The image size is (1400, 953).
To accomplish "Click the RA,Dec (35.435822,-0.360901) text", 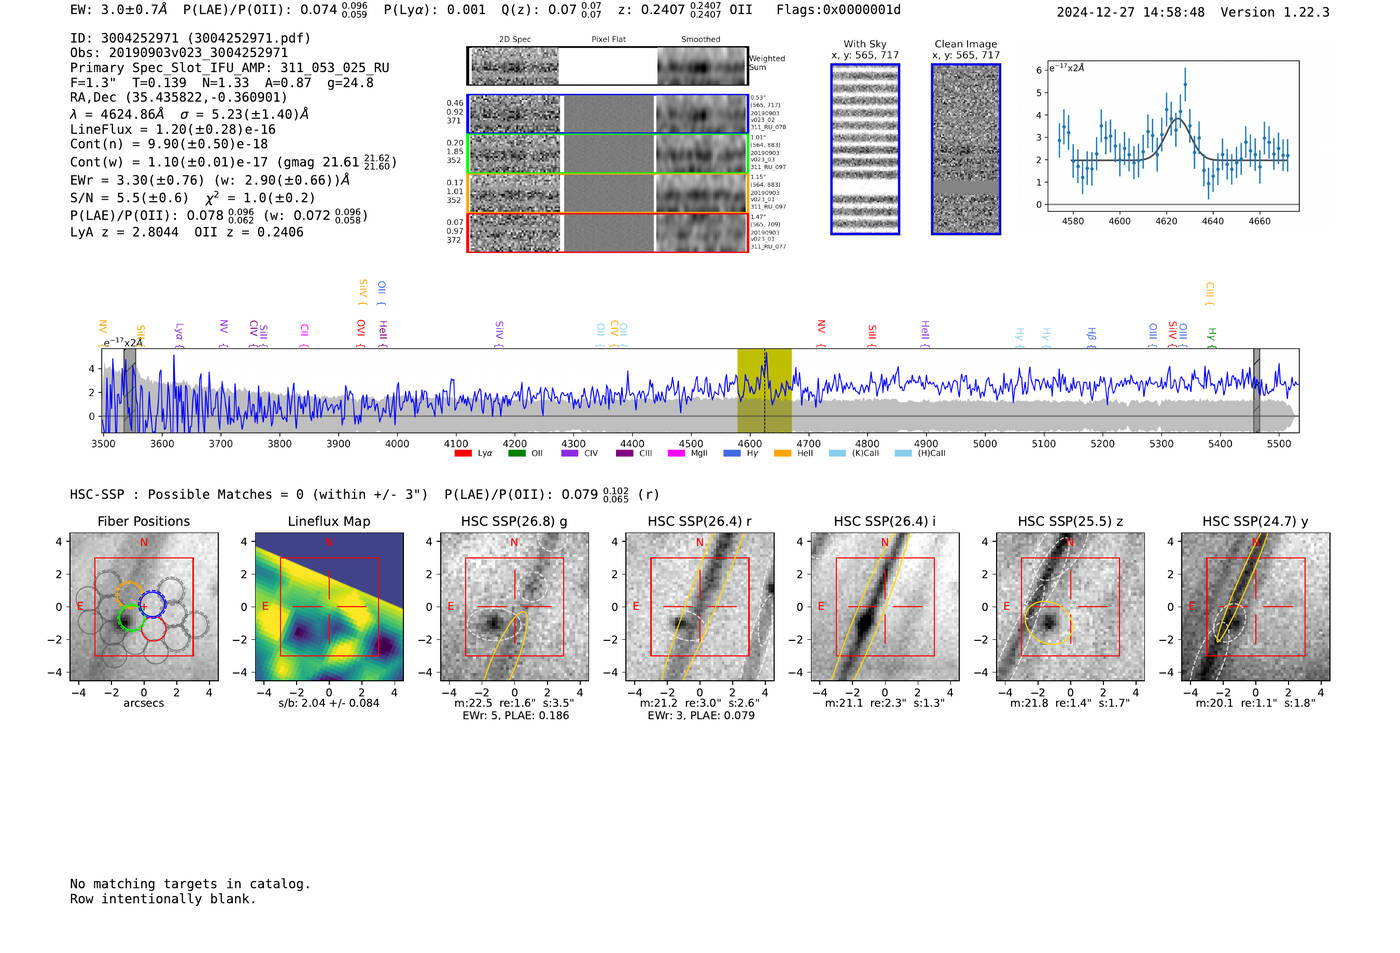I will point(179,97).
